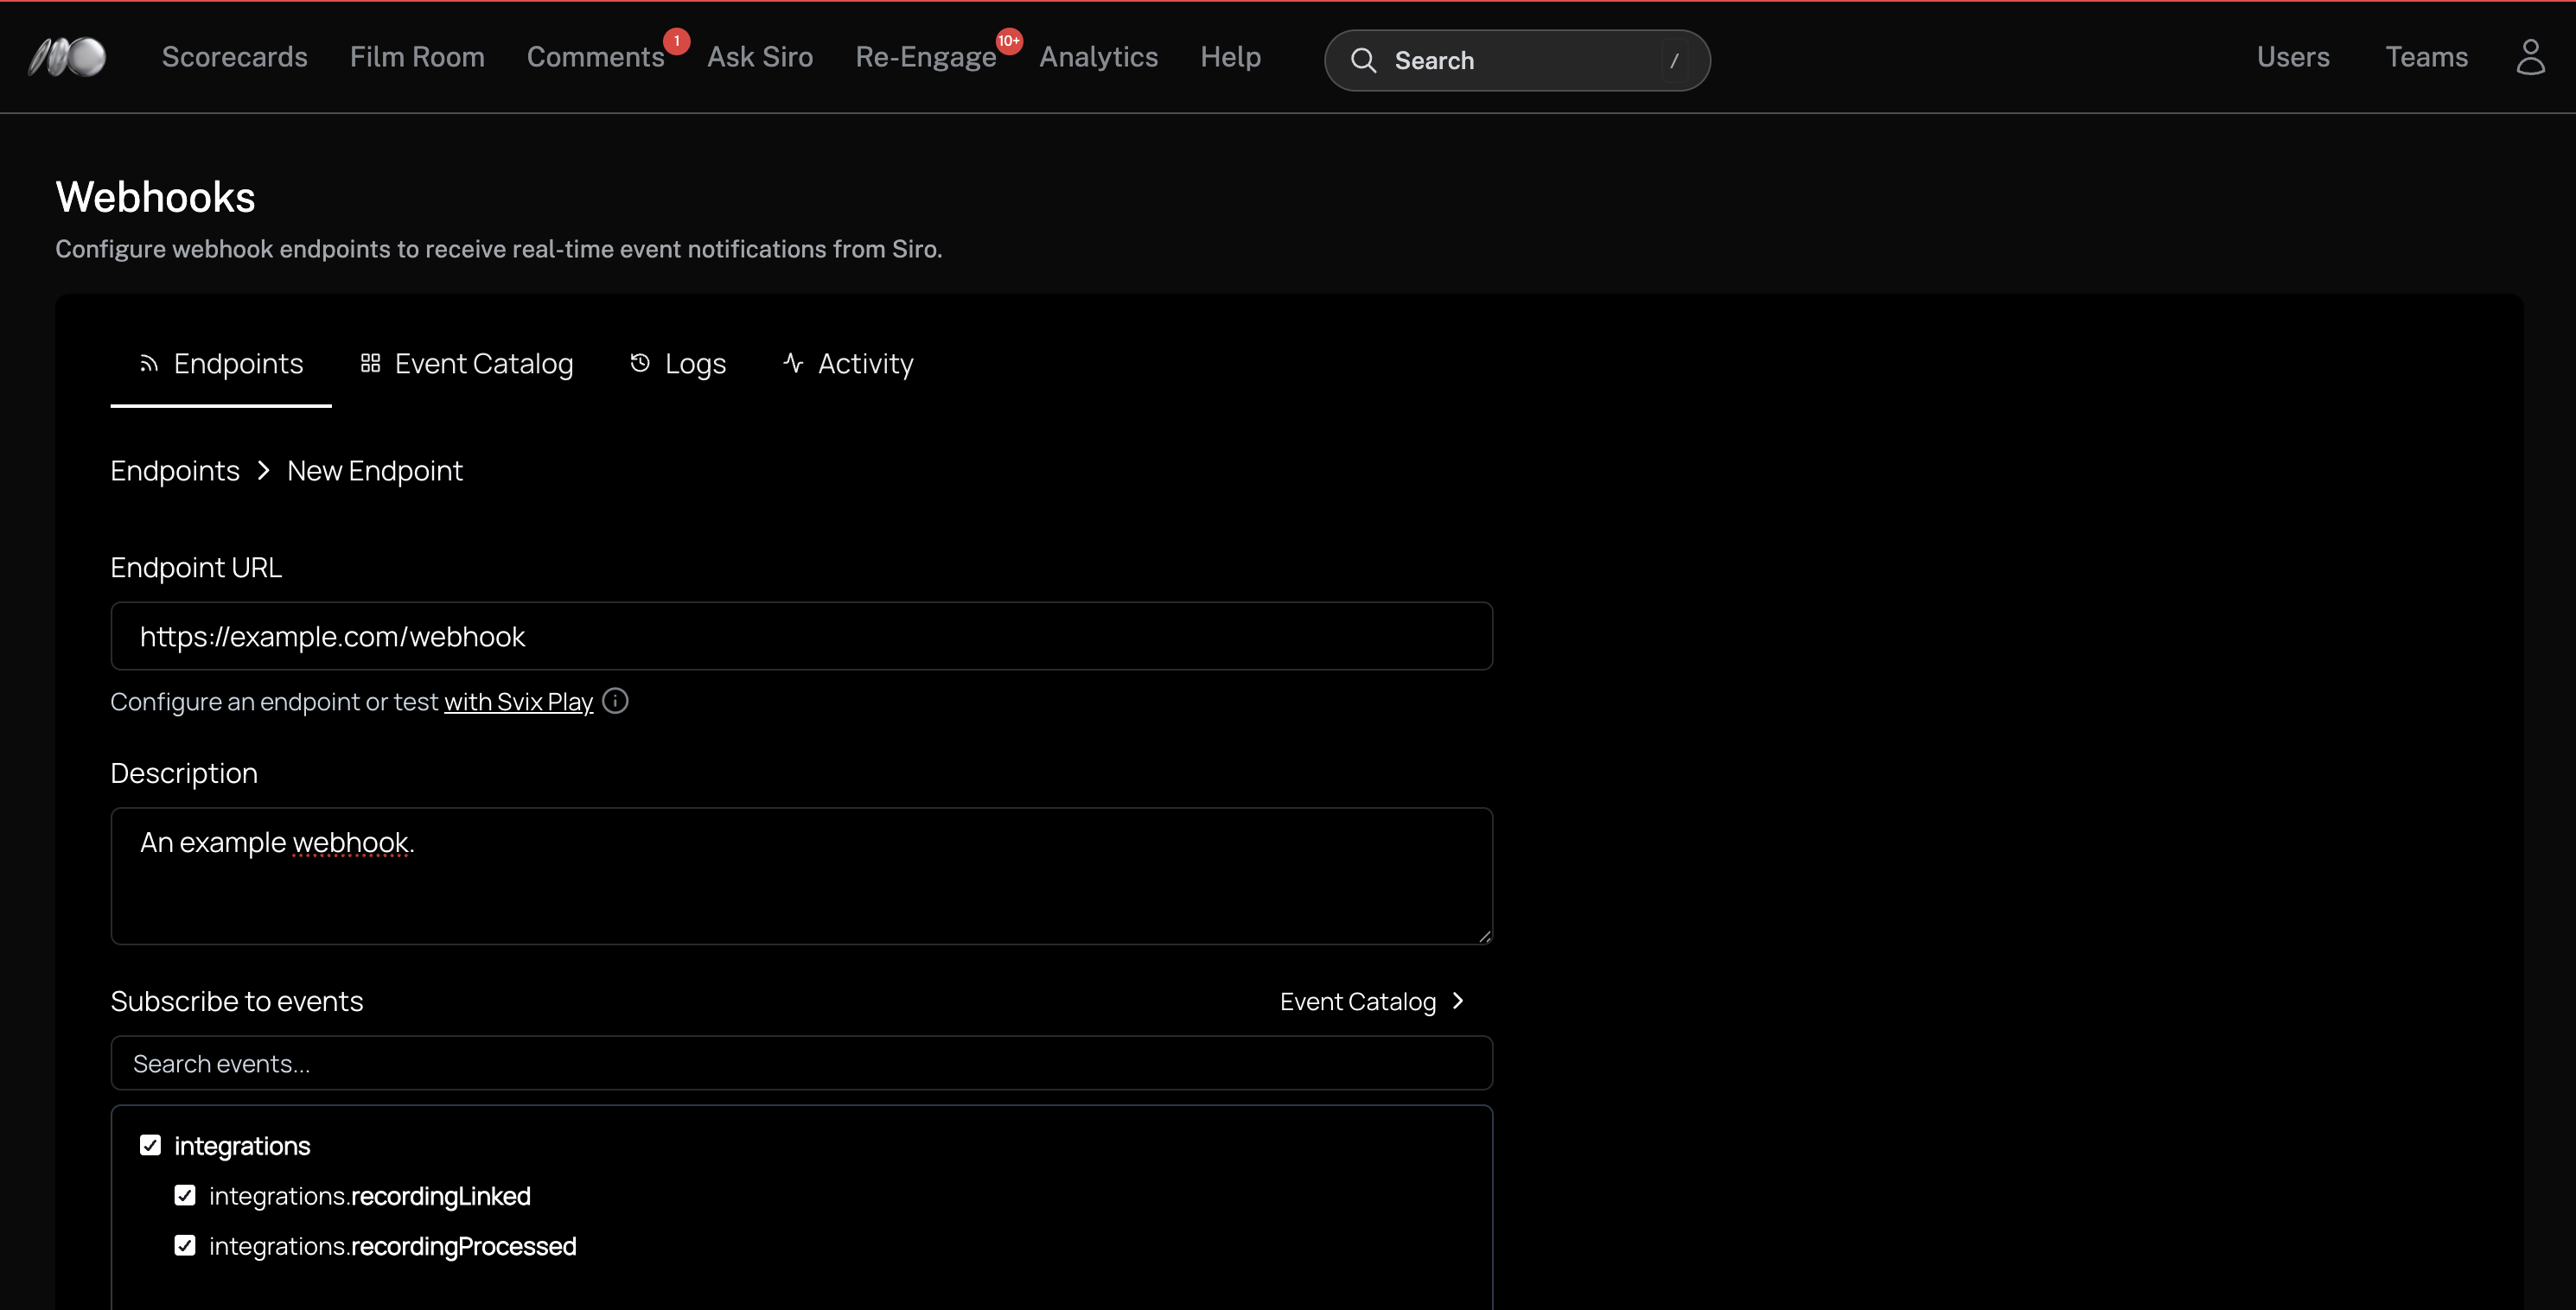The height and width of the screenshot is (1310, 2576).
Task: Grab the Description textarea resize handle
Action: (1484, 936)
